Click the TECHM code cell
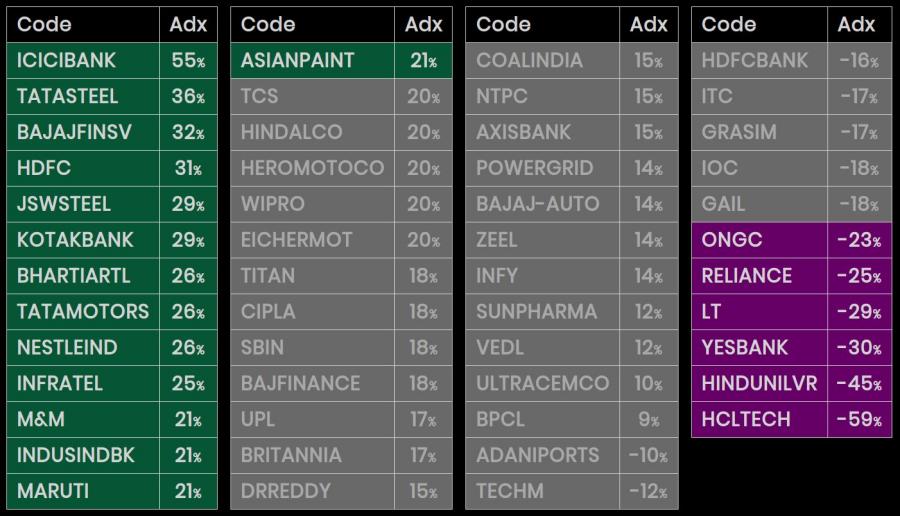900x516 pixels. click(x=542, y=491)
